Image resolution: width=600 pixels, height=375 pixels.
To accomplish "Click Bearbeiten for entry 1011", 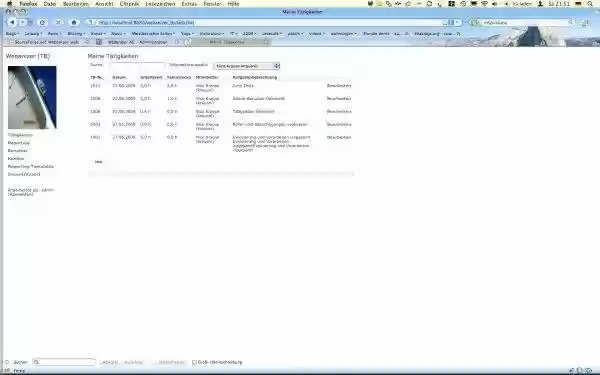I will (x=339, y=86).
